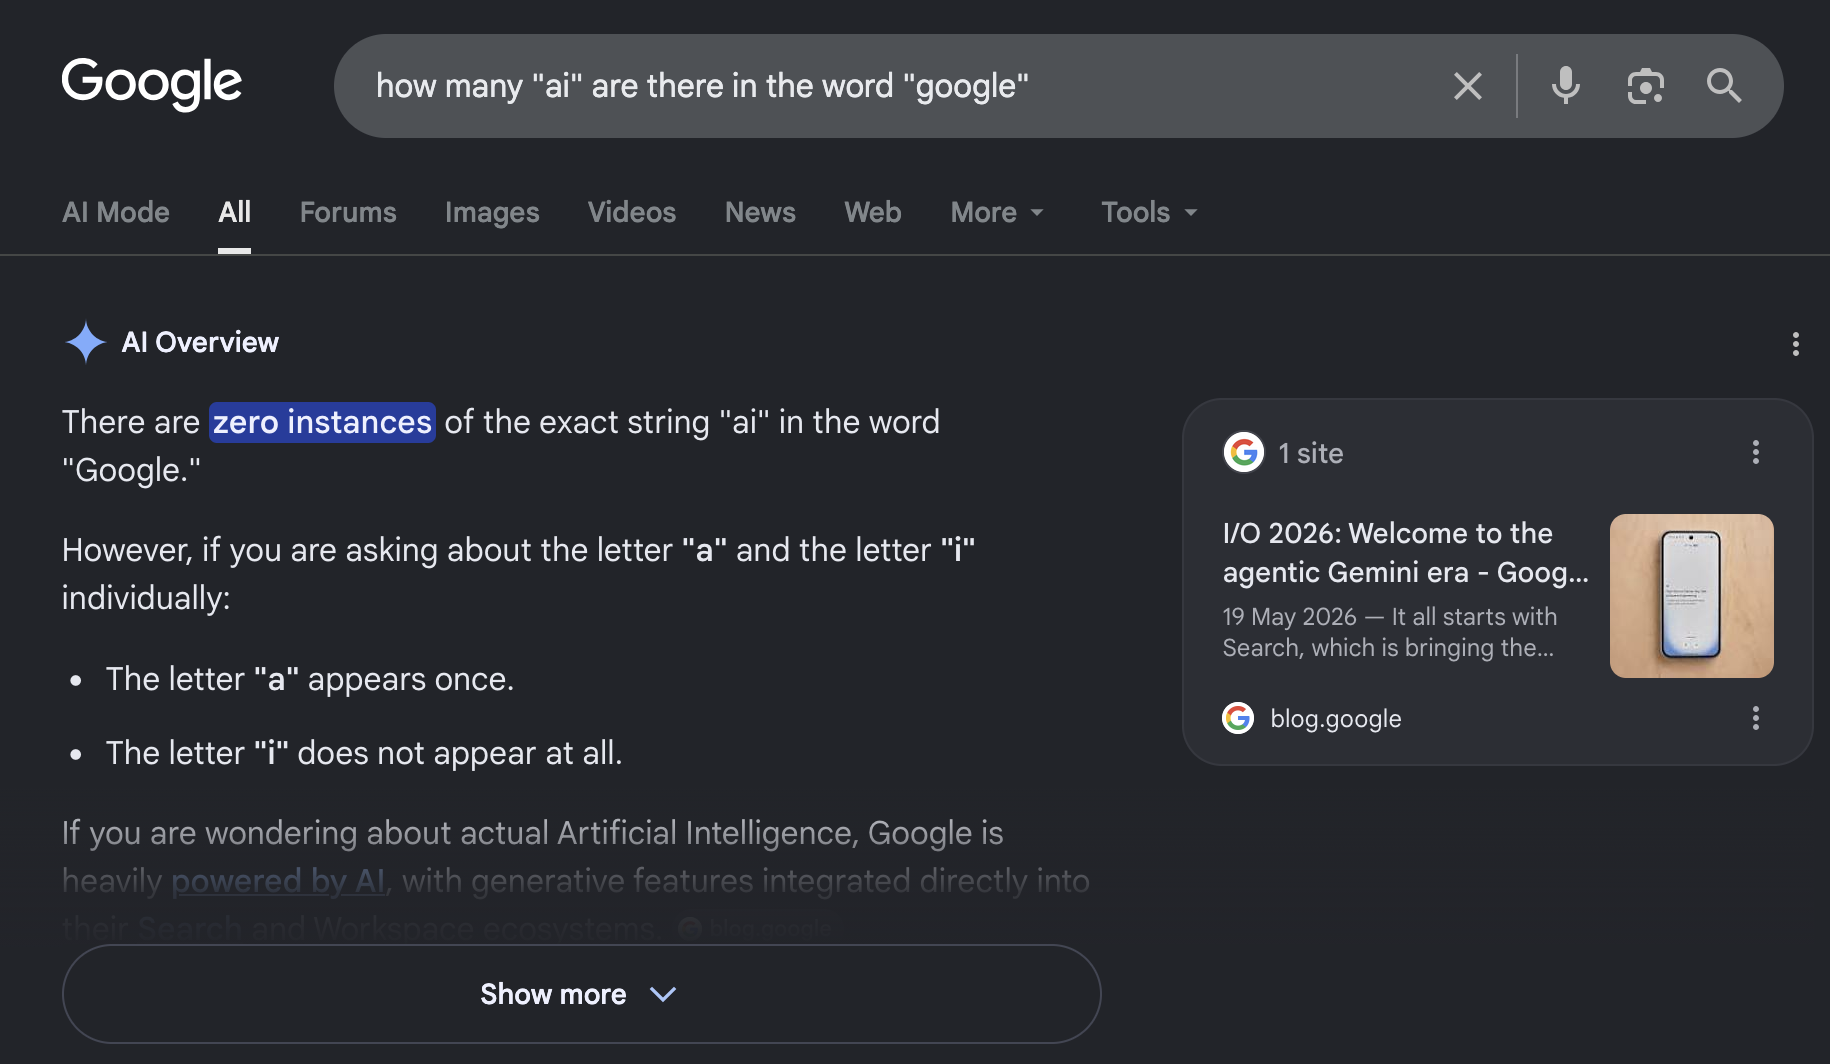The width and height of the screenshot is (1830, 1064).
Task: Open the three-dot menu beside blog.google
Action: [1756, 718]
